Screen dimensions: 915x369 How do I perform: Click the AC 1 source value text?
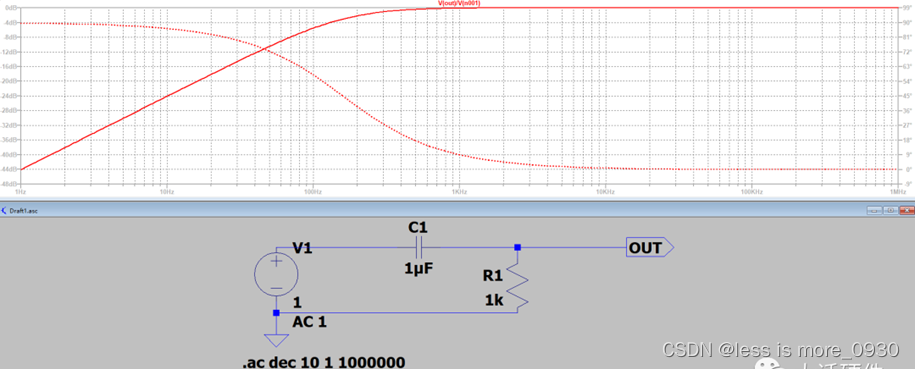[309, 322]
